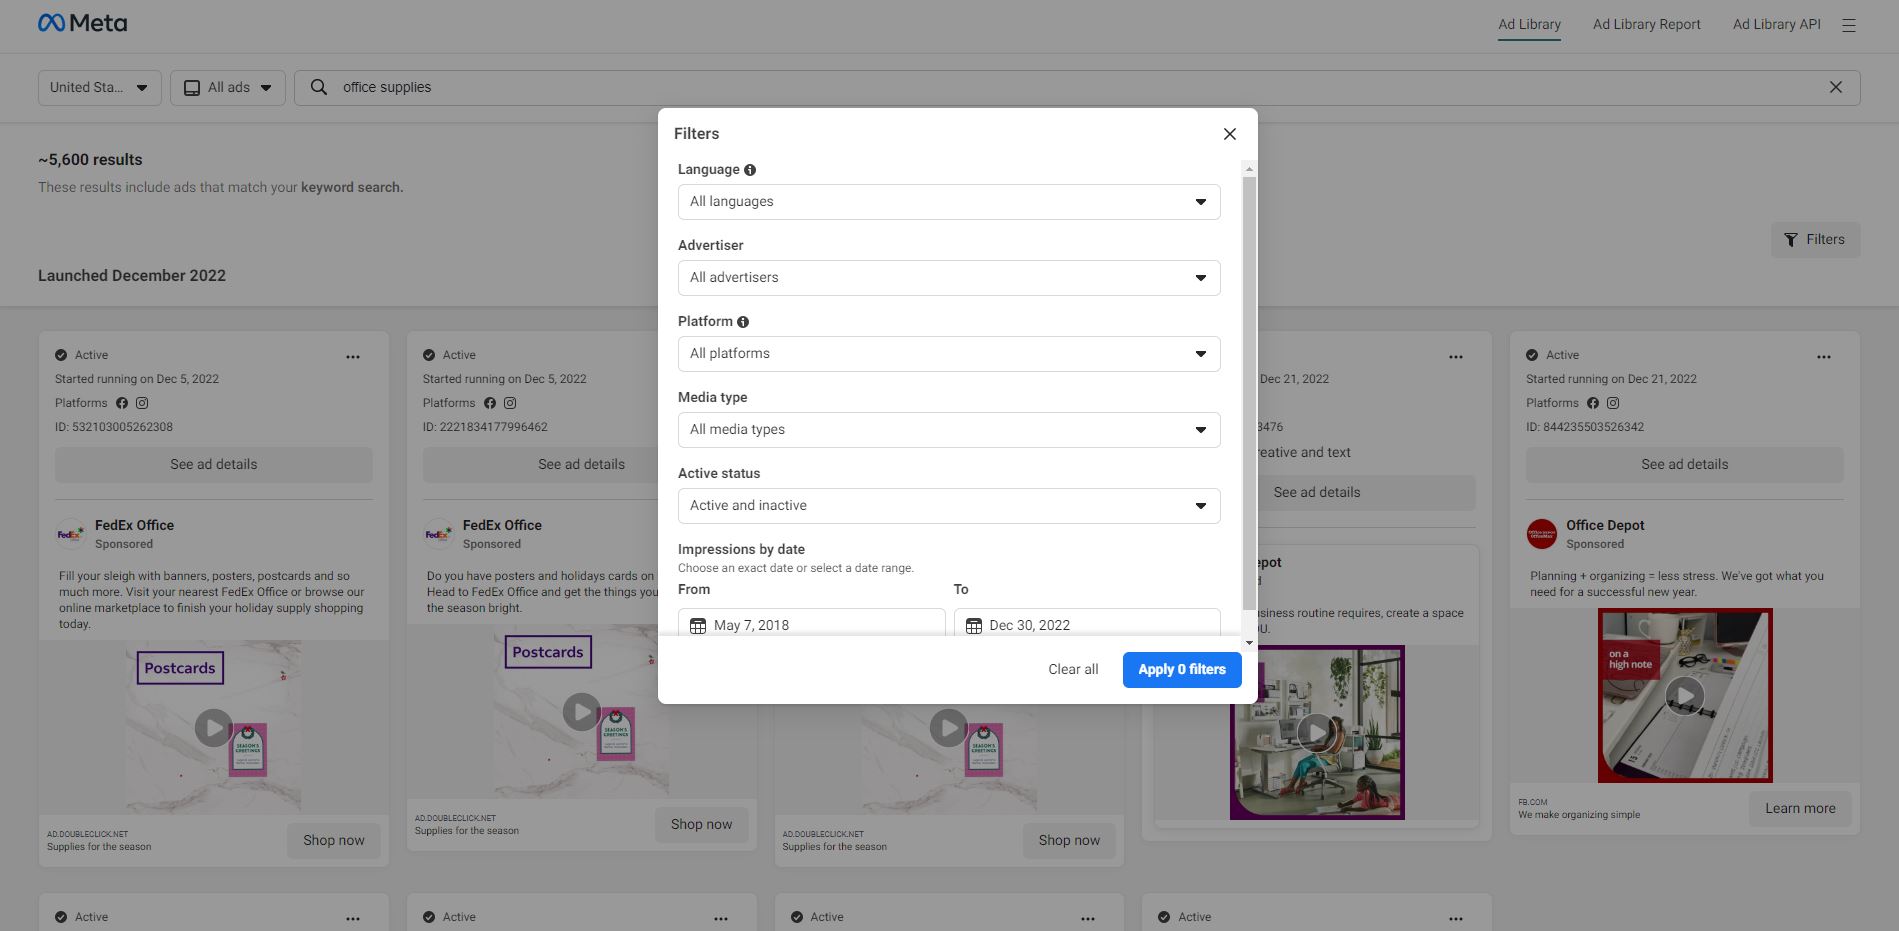Go to the Ad Library API tab
1899x931 pixels.
click(x=1776, y=24)
